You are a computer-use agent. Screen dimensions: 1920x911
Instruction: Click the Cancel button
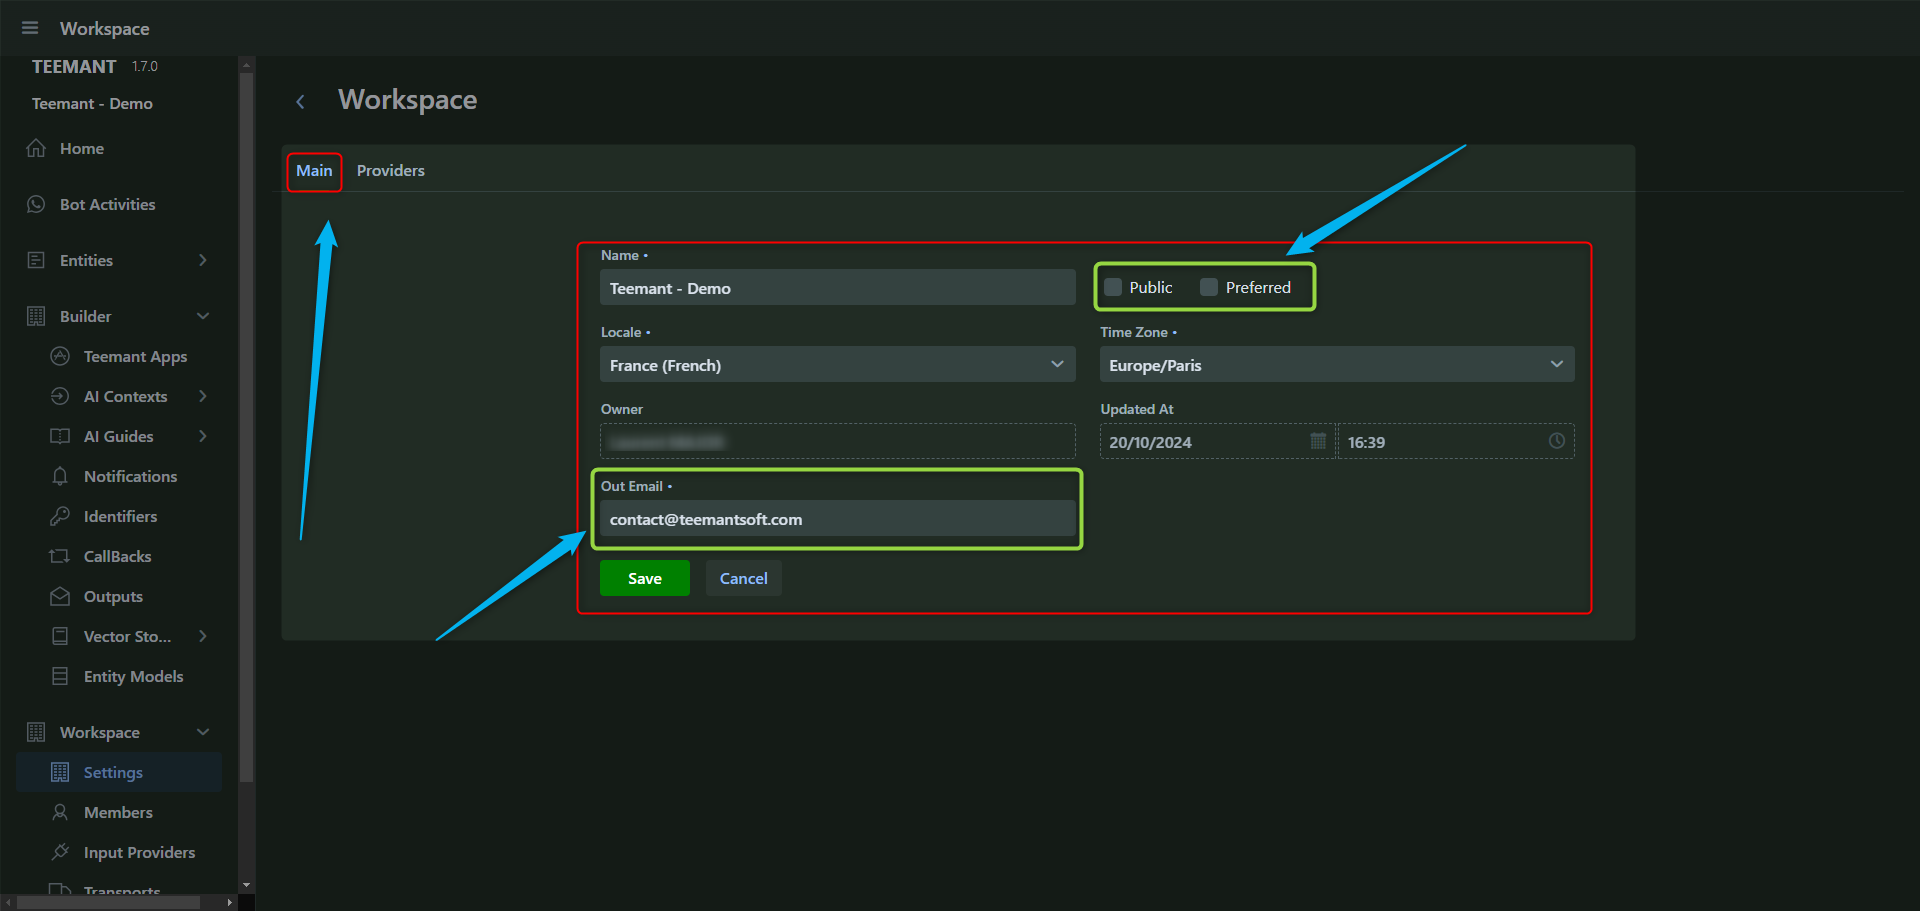[x=744, y=578]
